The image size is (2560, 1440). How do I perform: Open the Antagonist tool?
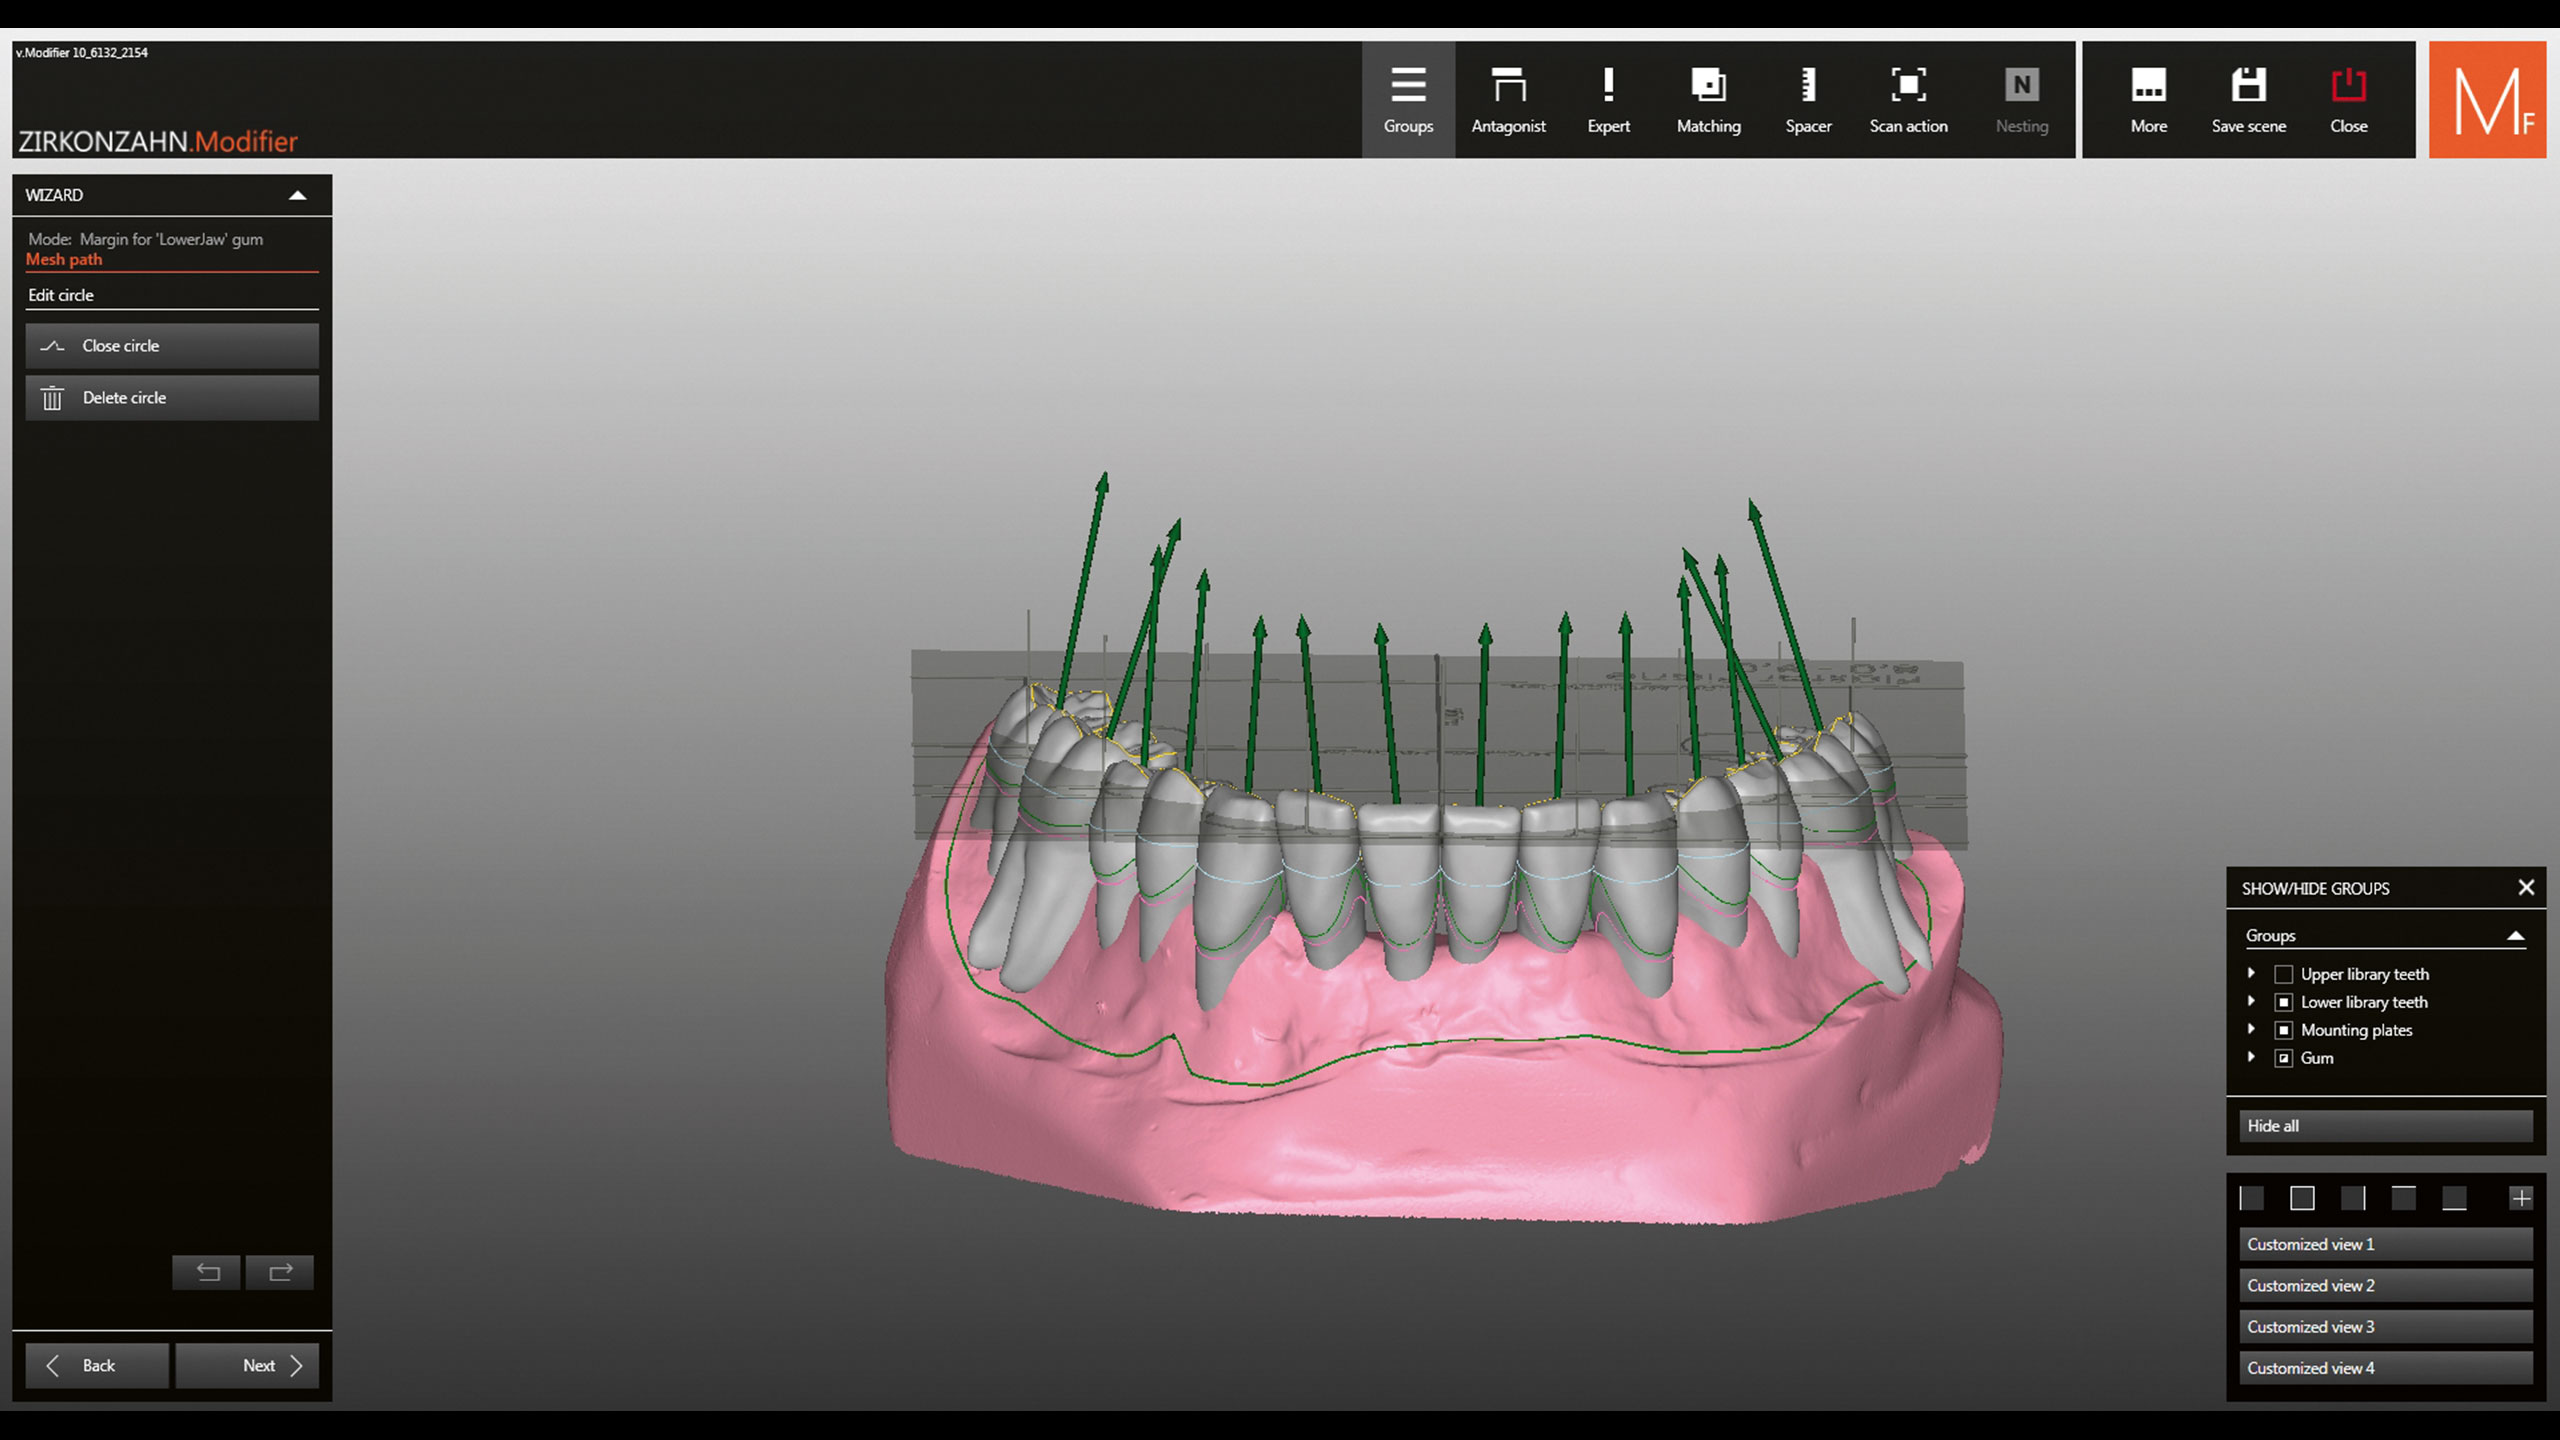pyautogui.click(x=1508, y=100)
